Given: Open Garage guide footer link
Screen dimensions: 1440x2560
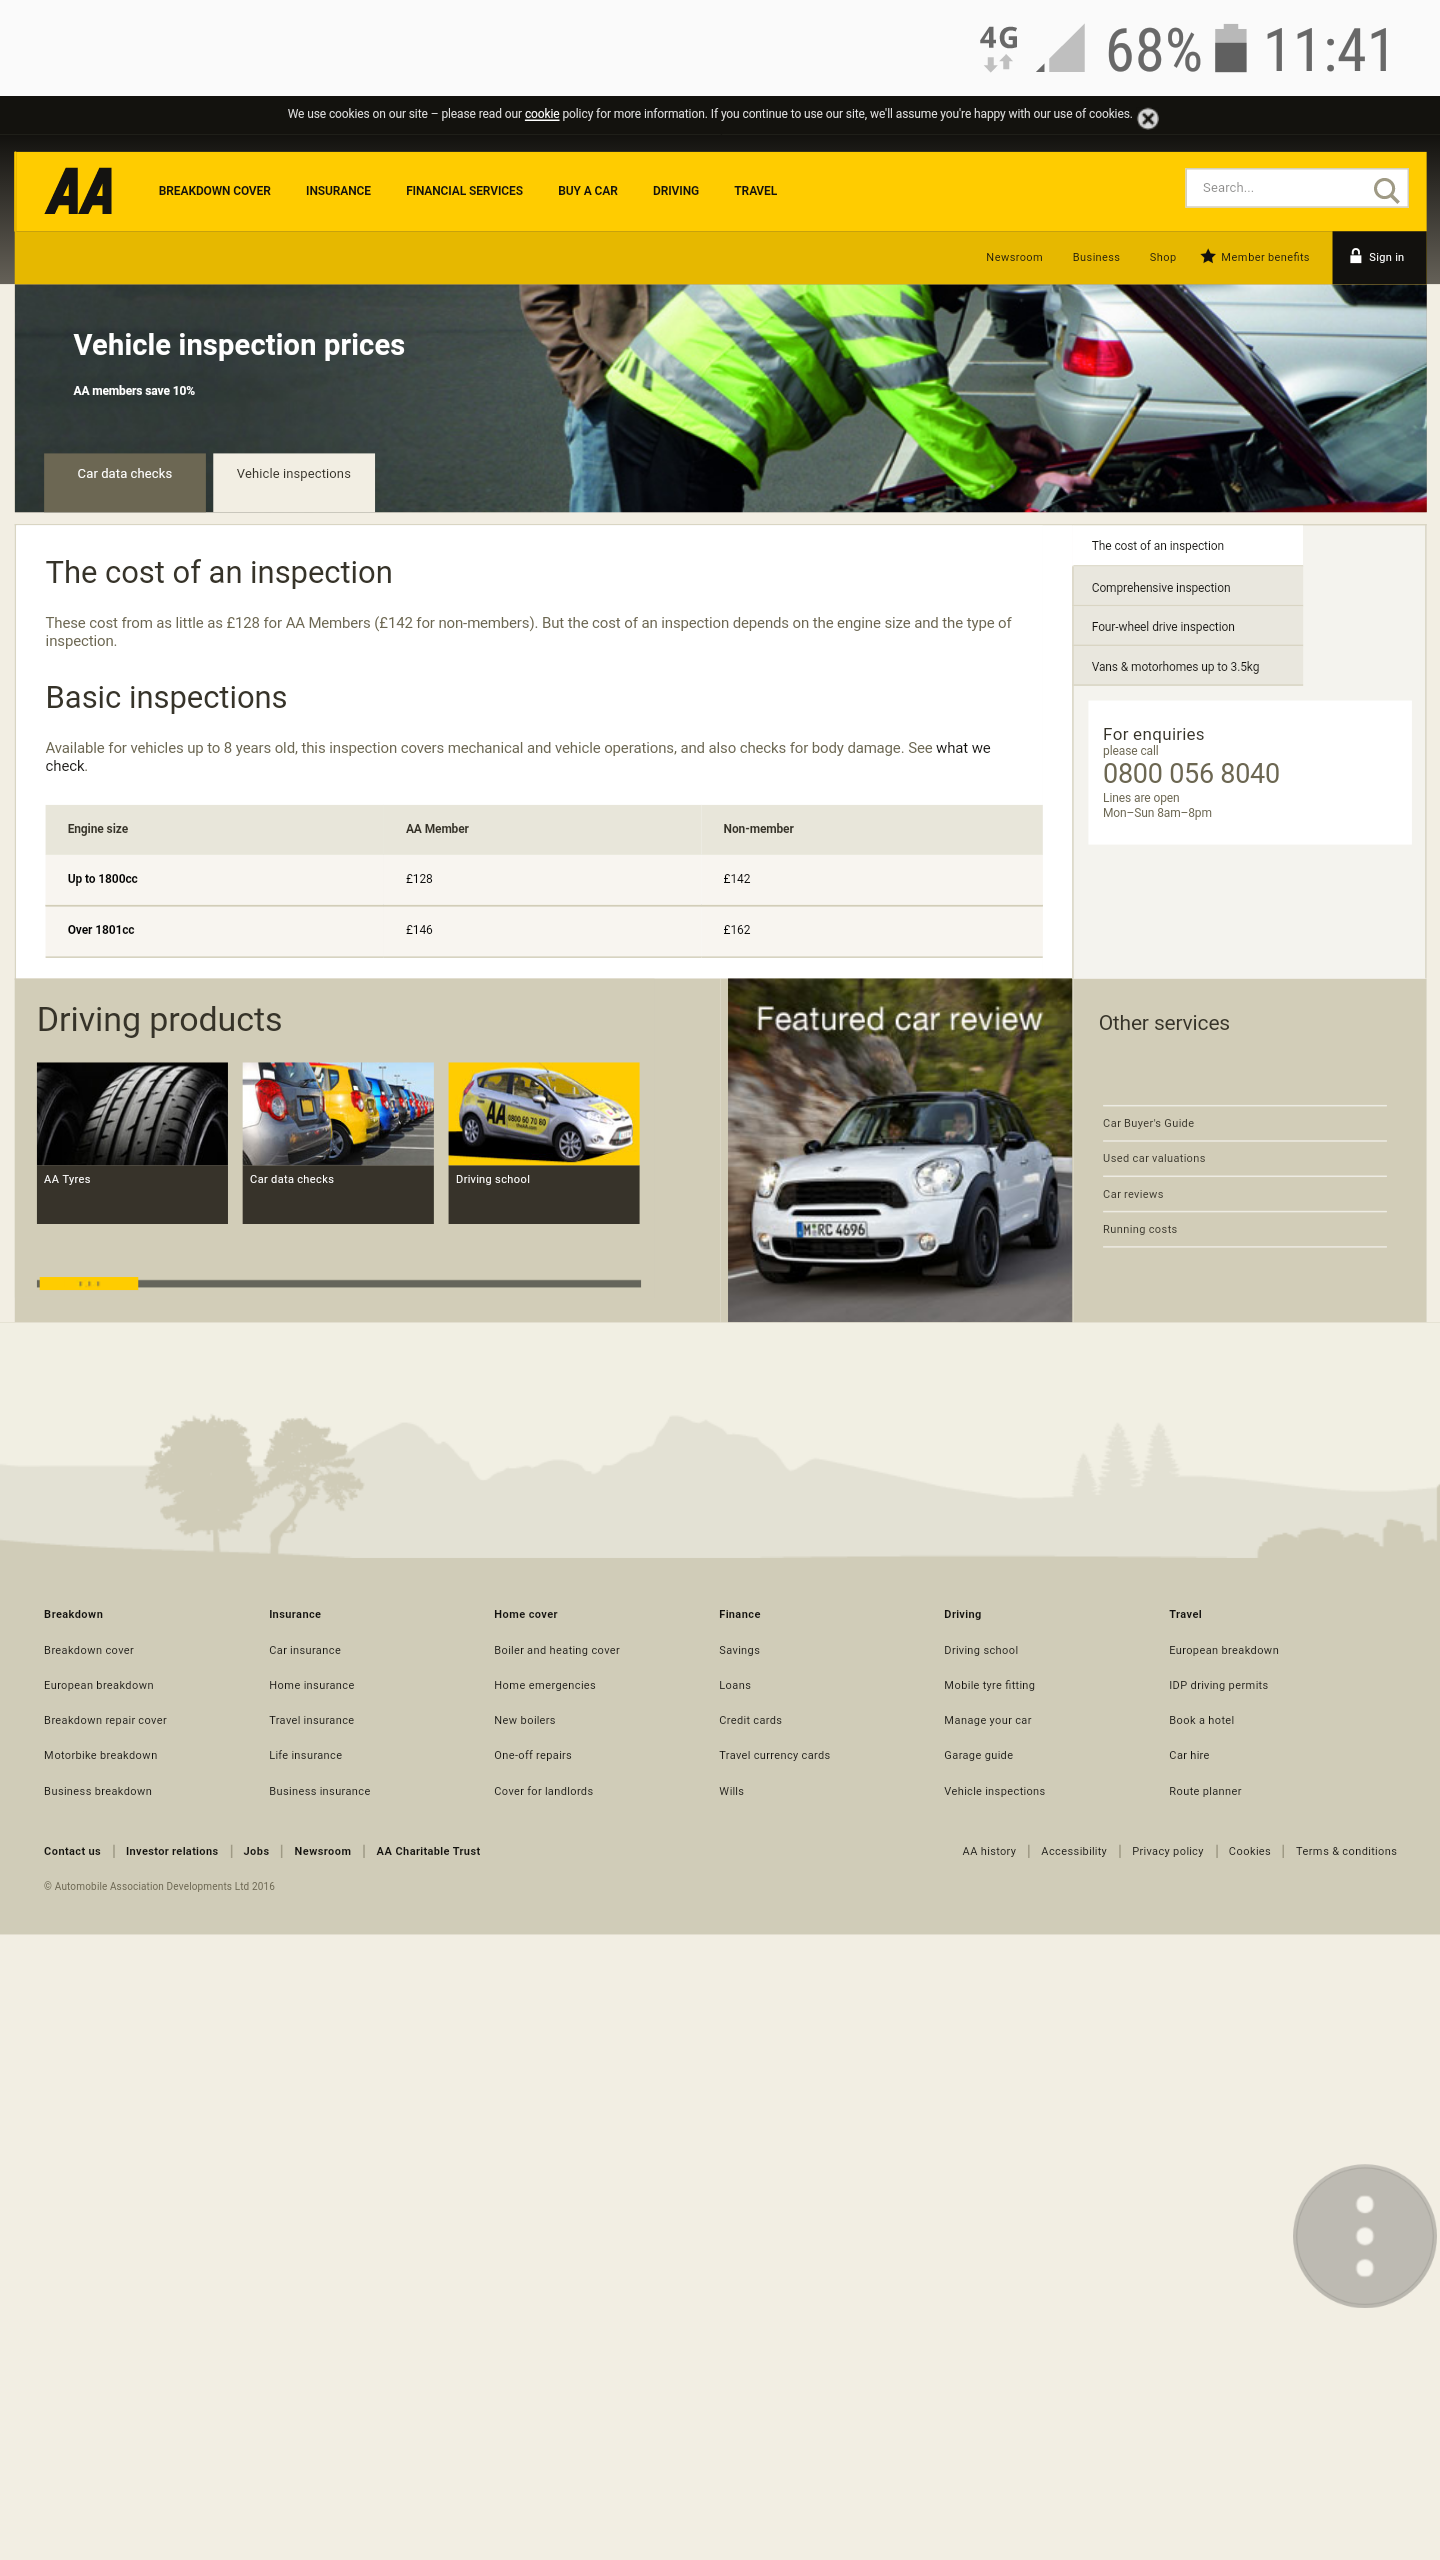Looking at the screenshot, I should pos(979,1756).
